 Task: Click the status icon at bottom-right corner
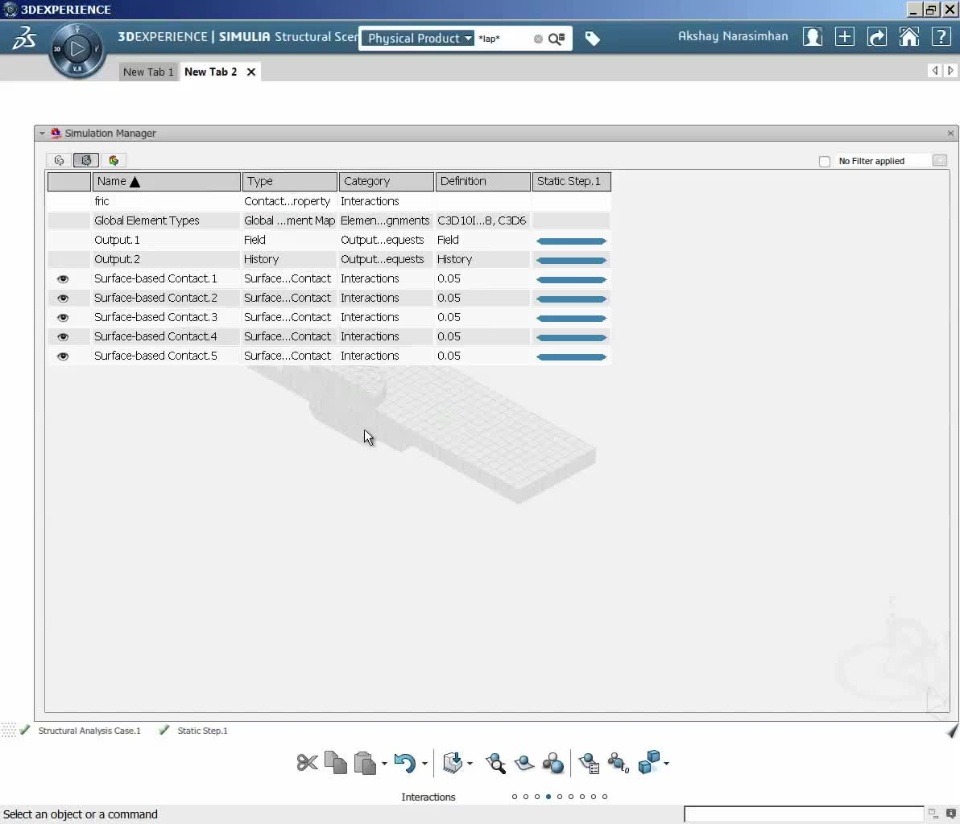pyautogui.click(x=951, y=814)
